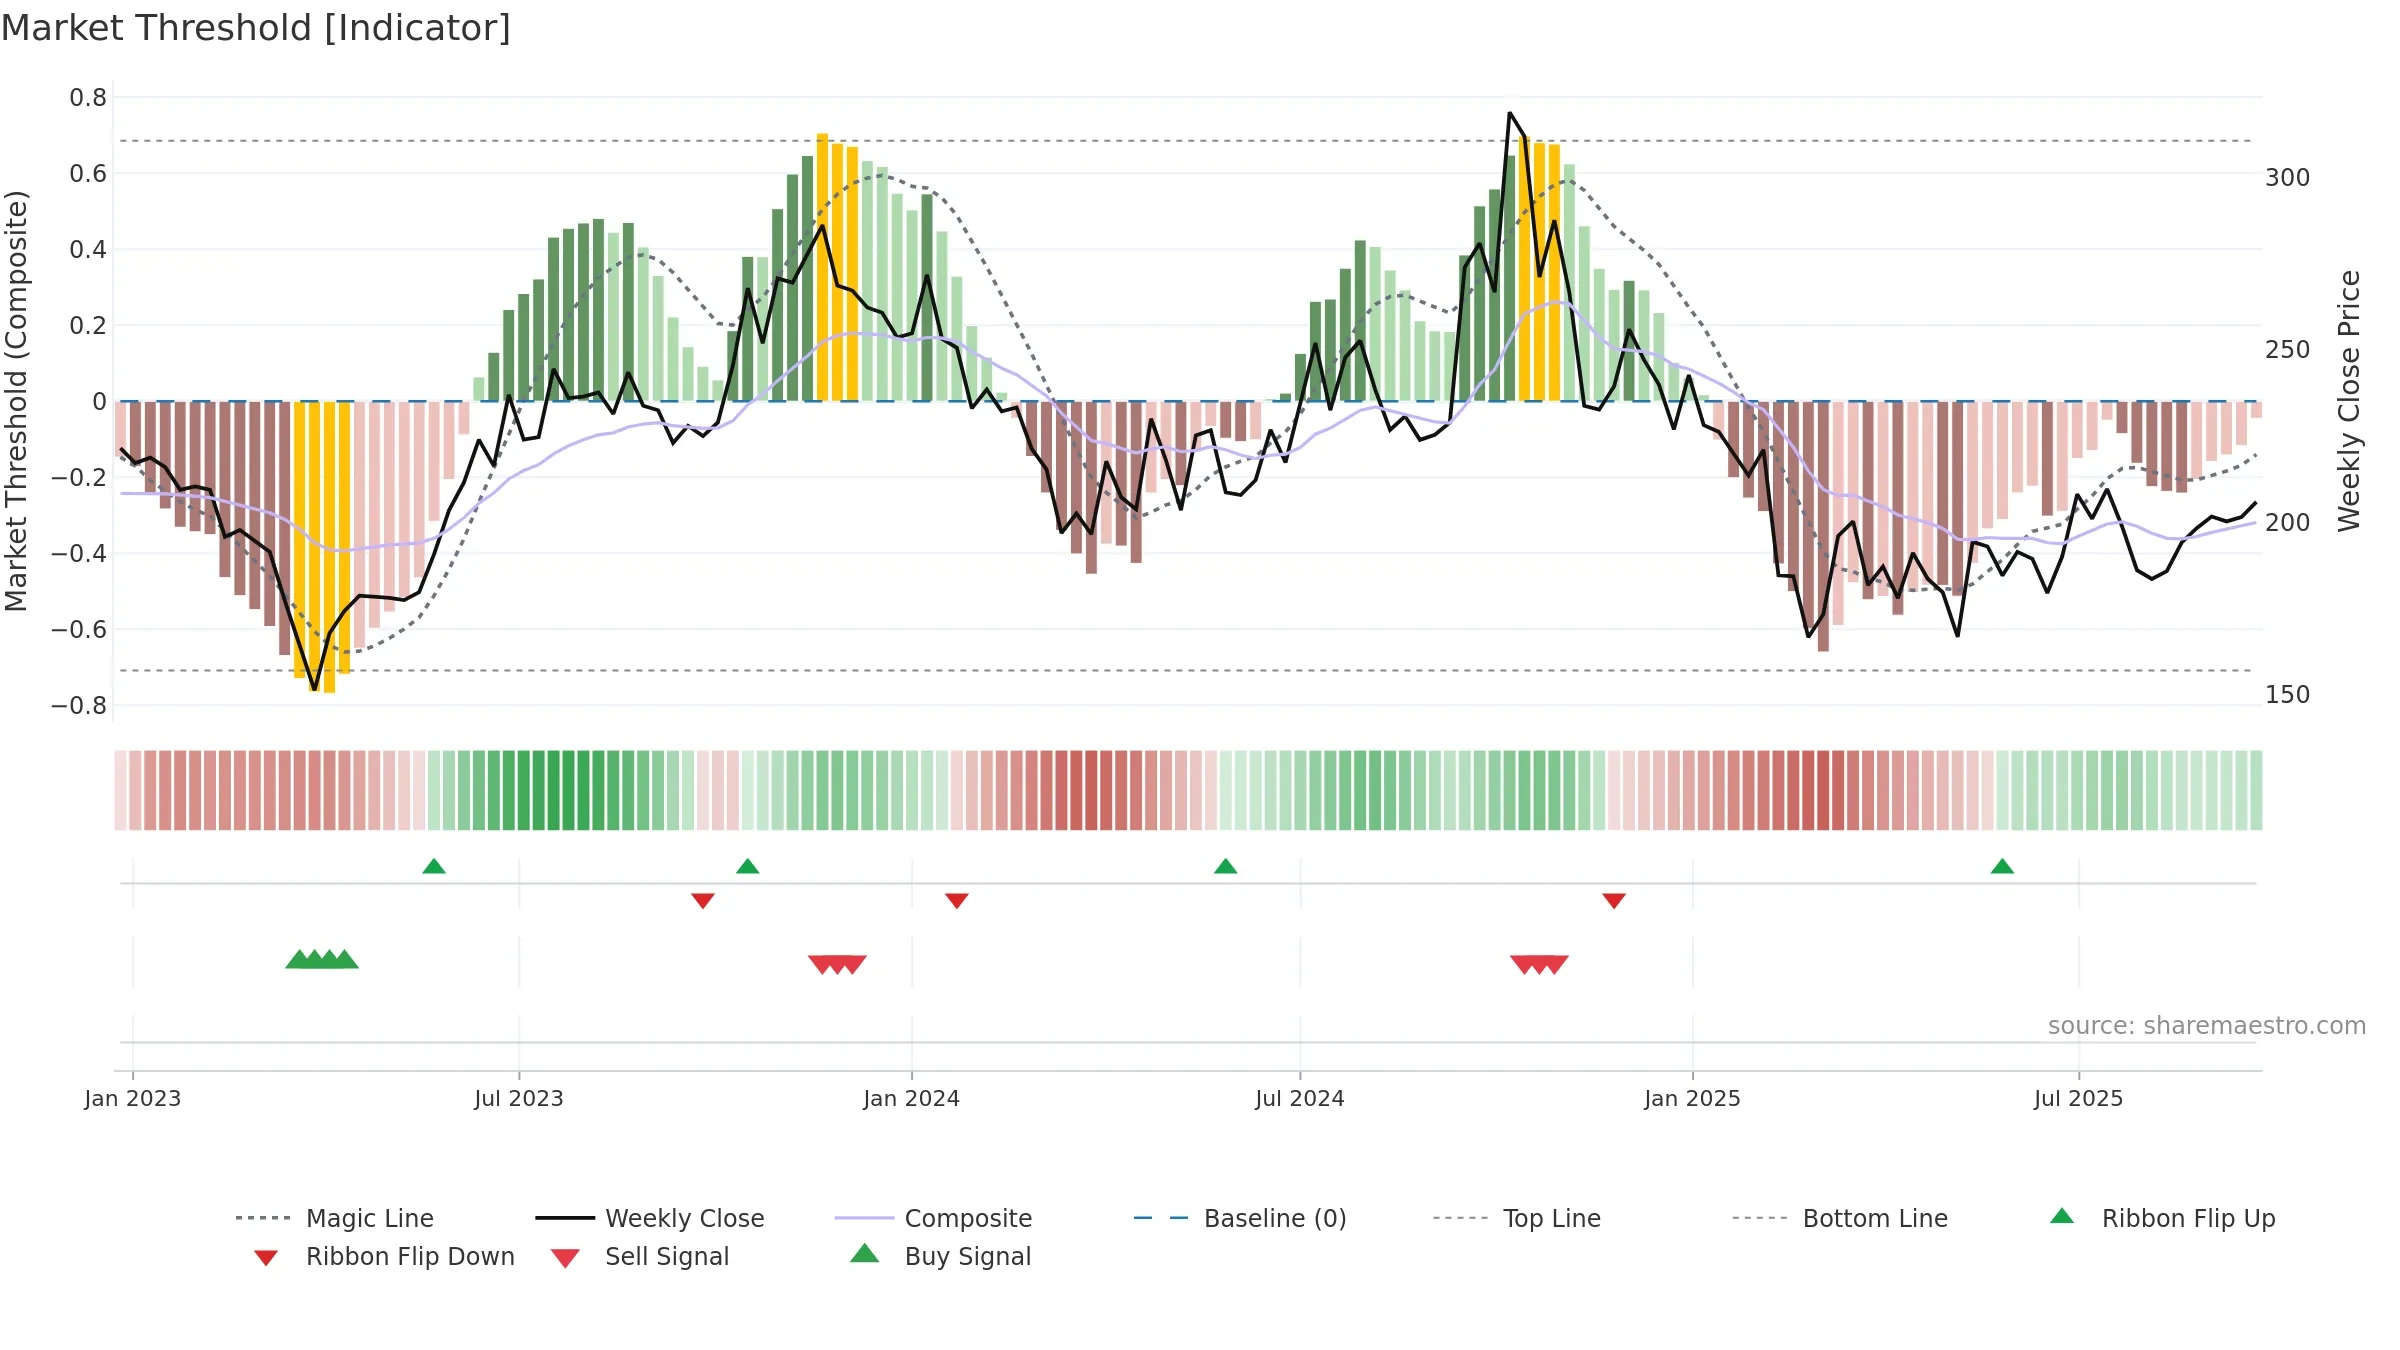Click the ribbon flip up marker before Jul 2023
This screenshot has width=2400, height=1350.
pos(434,866)
